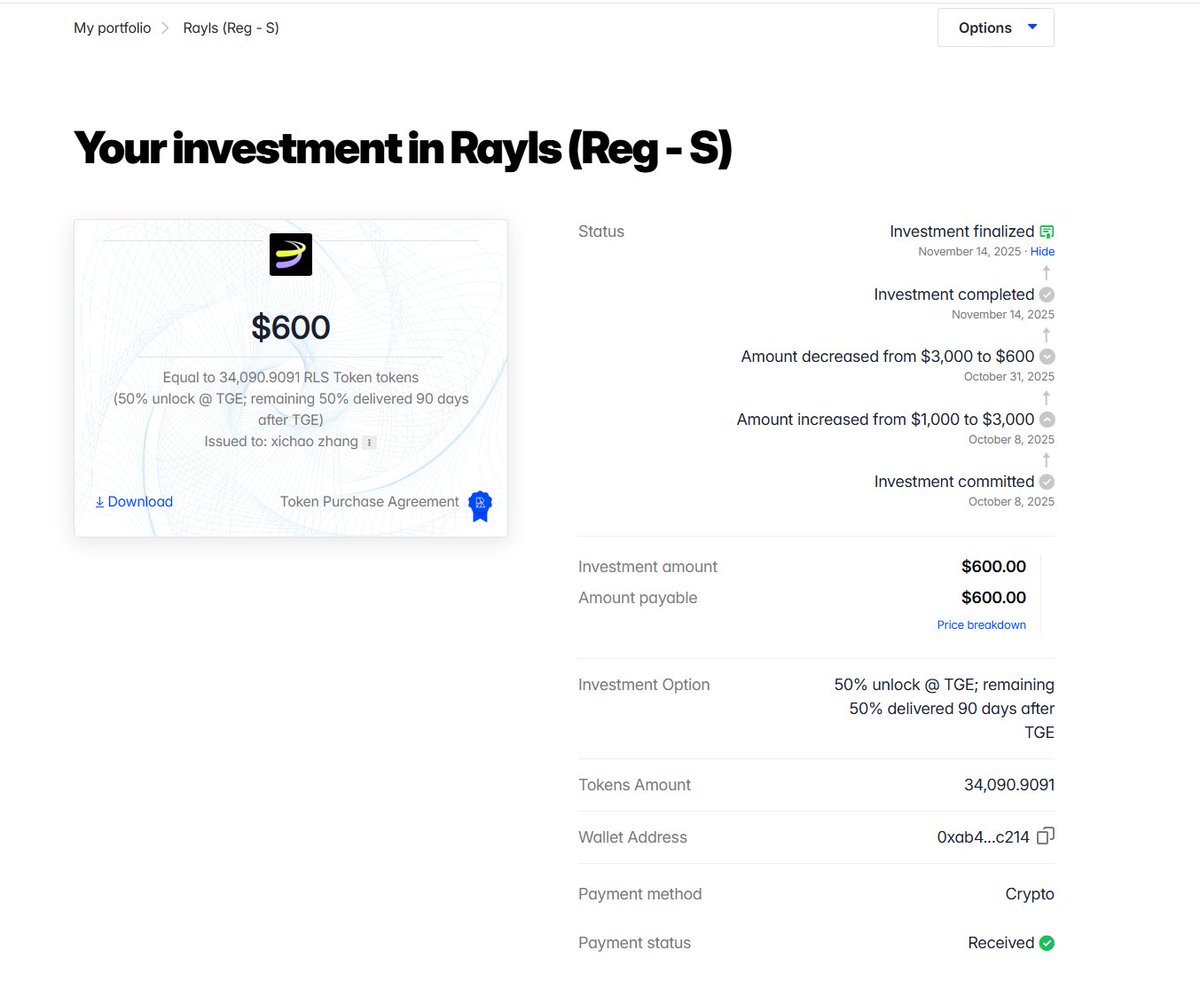Hide the status history

click(x=1042, y=252)
